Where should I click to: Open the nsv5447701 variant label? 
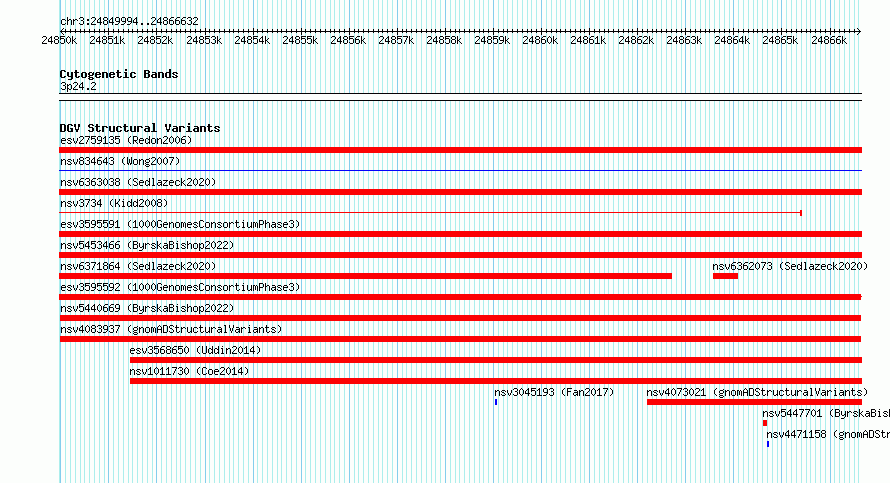coord(826,413)
